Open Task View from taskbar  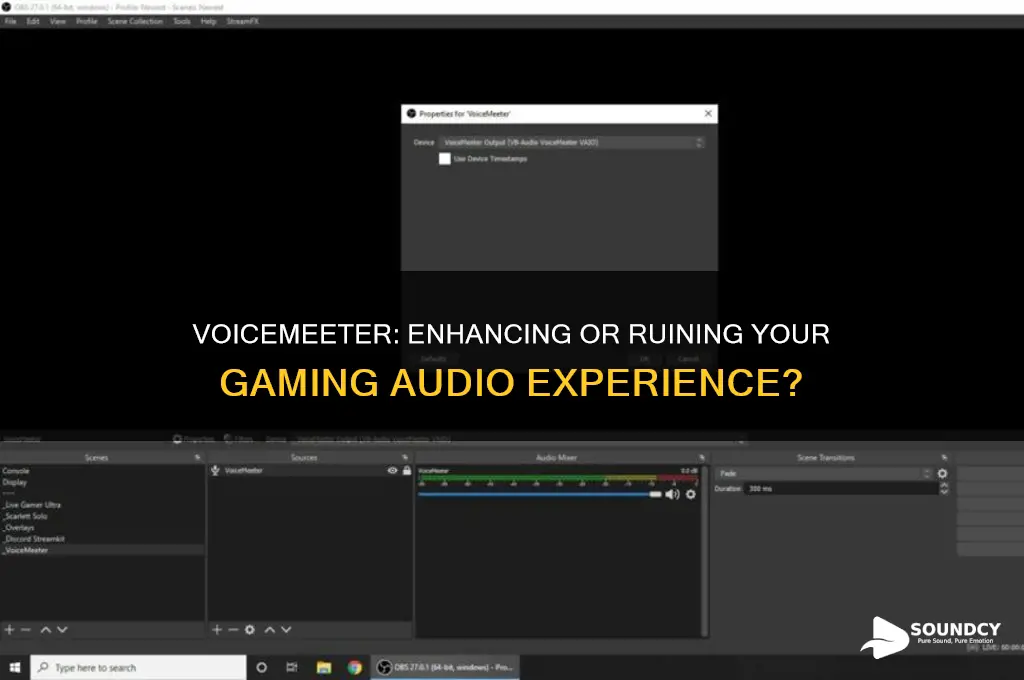(x=292, y=668)
